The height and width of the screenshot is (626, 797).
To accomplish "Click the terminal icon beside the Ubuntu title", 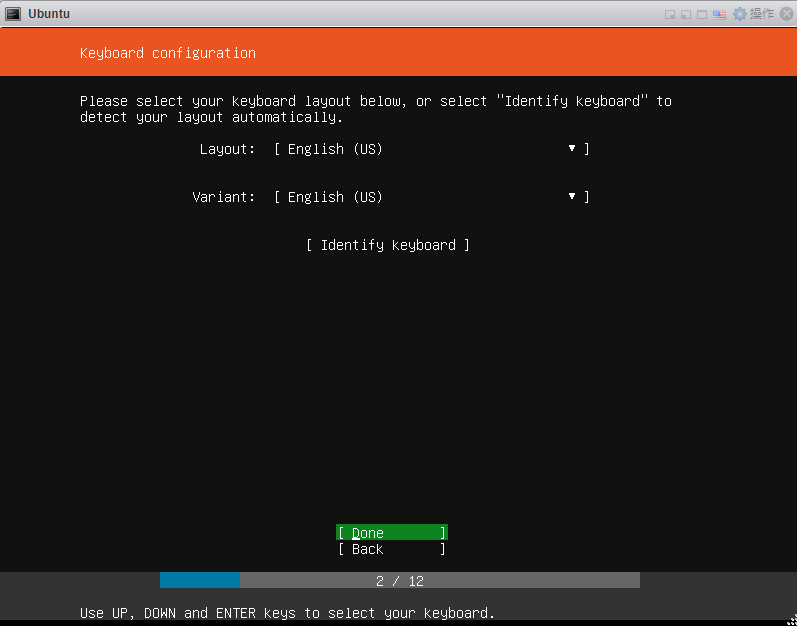I will [x=13, y=14].
